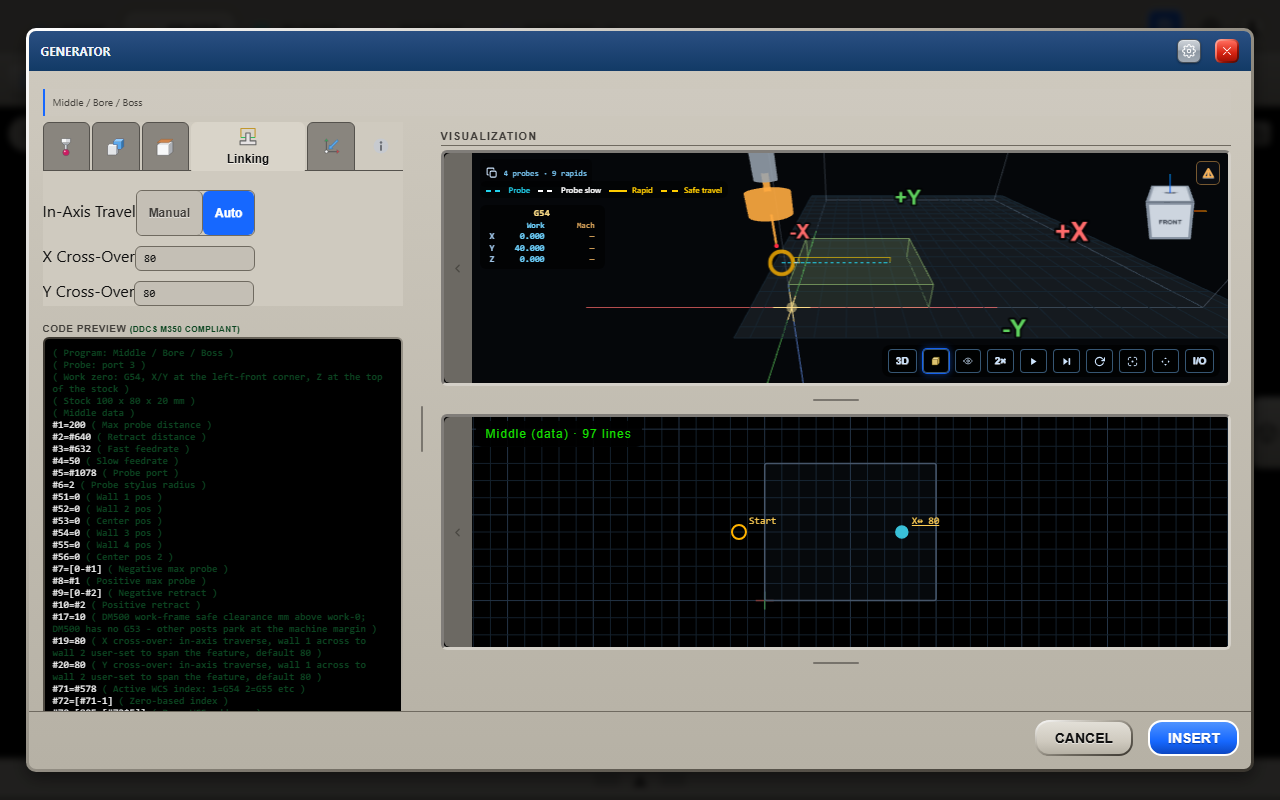This screenshot has width=1280, height=800.
Task: Open the stock block tab
Action: (165, 146)
